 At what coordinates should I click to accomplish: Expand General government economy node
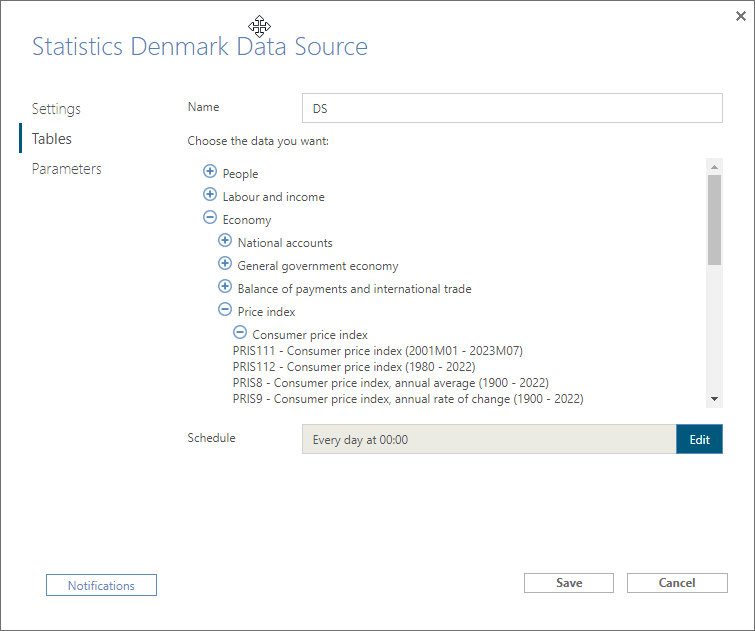225,263
